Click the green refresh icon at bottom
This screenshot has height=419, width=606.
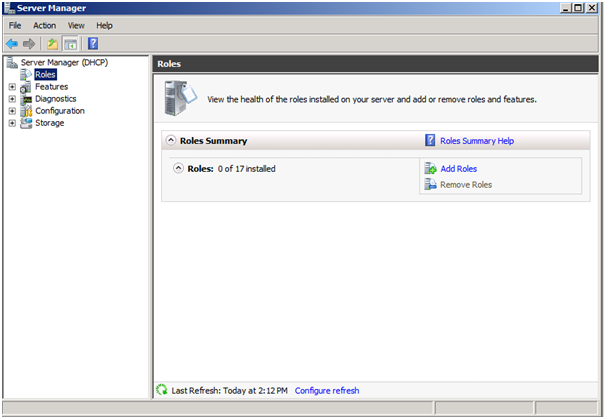162,390
